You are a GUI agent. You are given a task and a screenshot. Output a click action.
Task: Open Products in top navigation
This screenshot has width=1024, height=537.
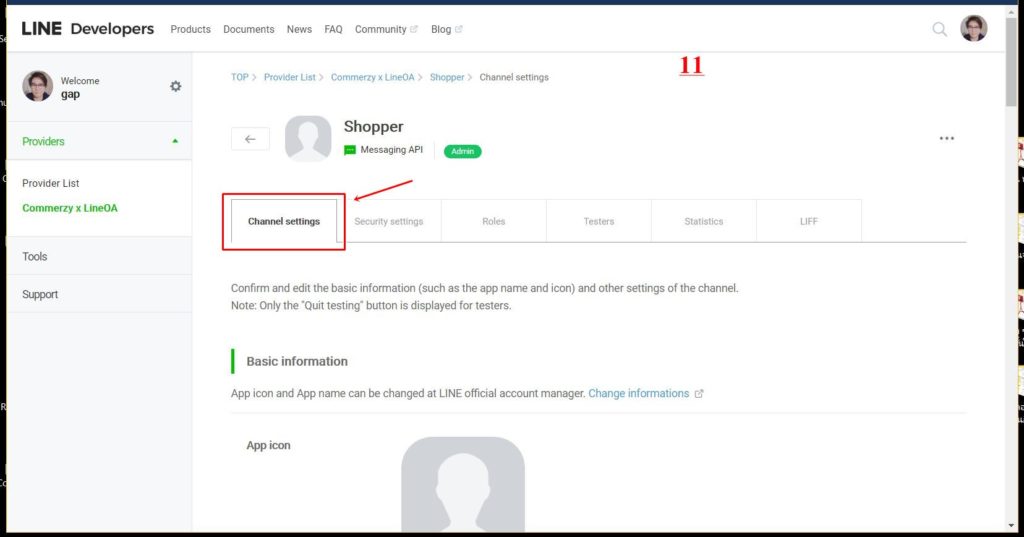(191, 29)
